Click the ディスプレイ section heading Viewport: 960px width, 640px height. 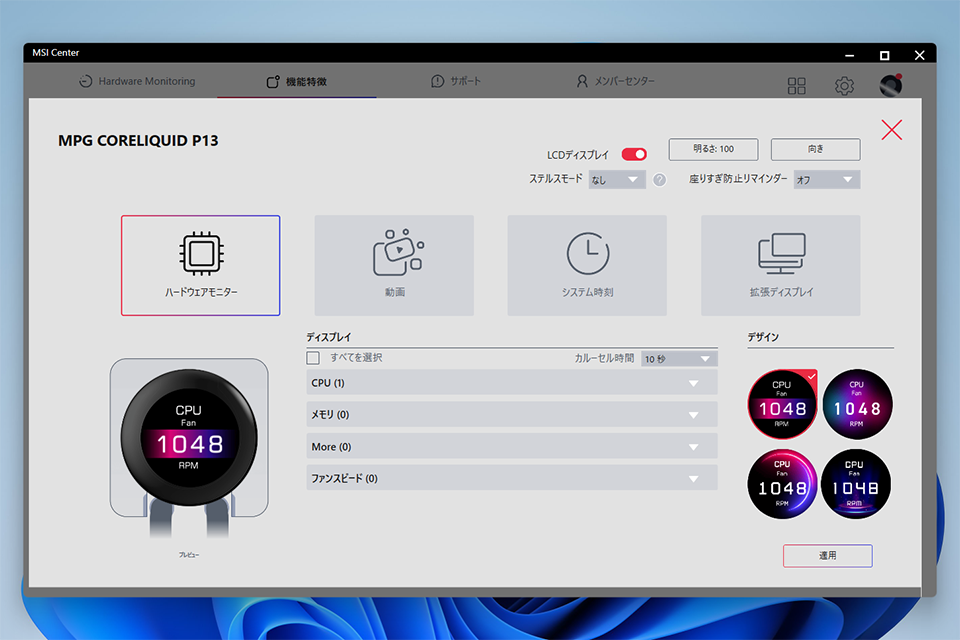pyautogui.click(x=329, y=337)
